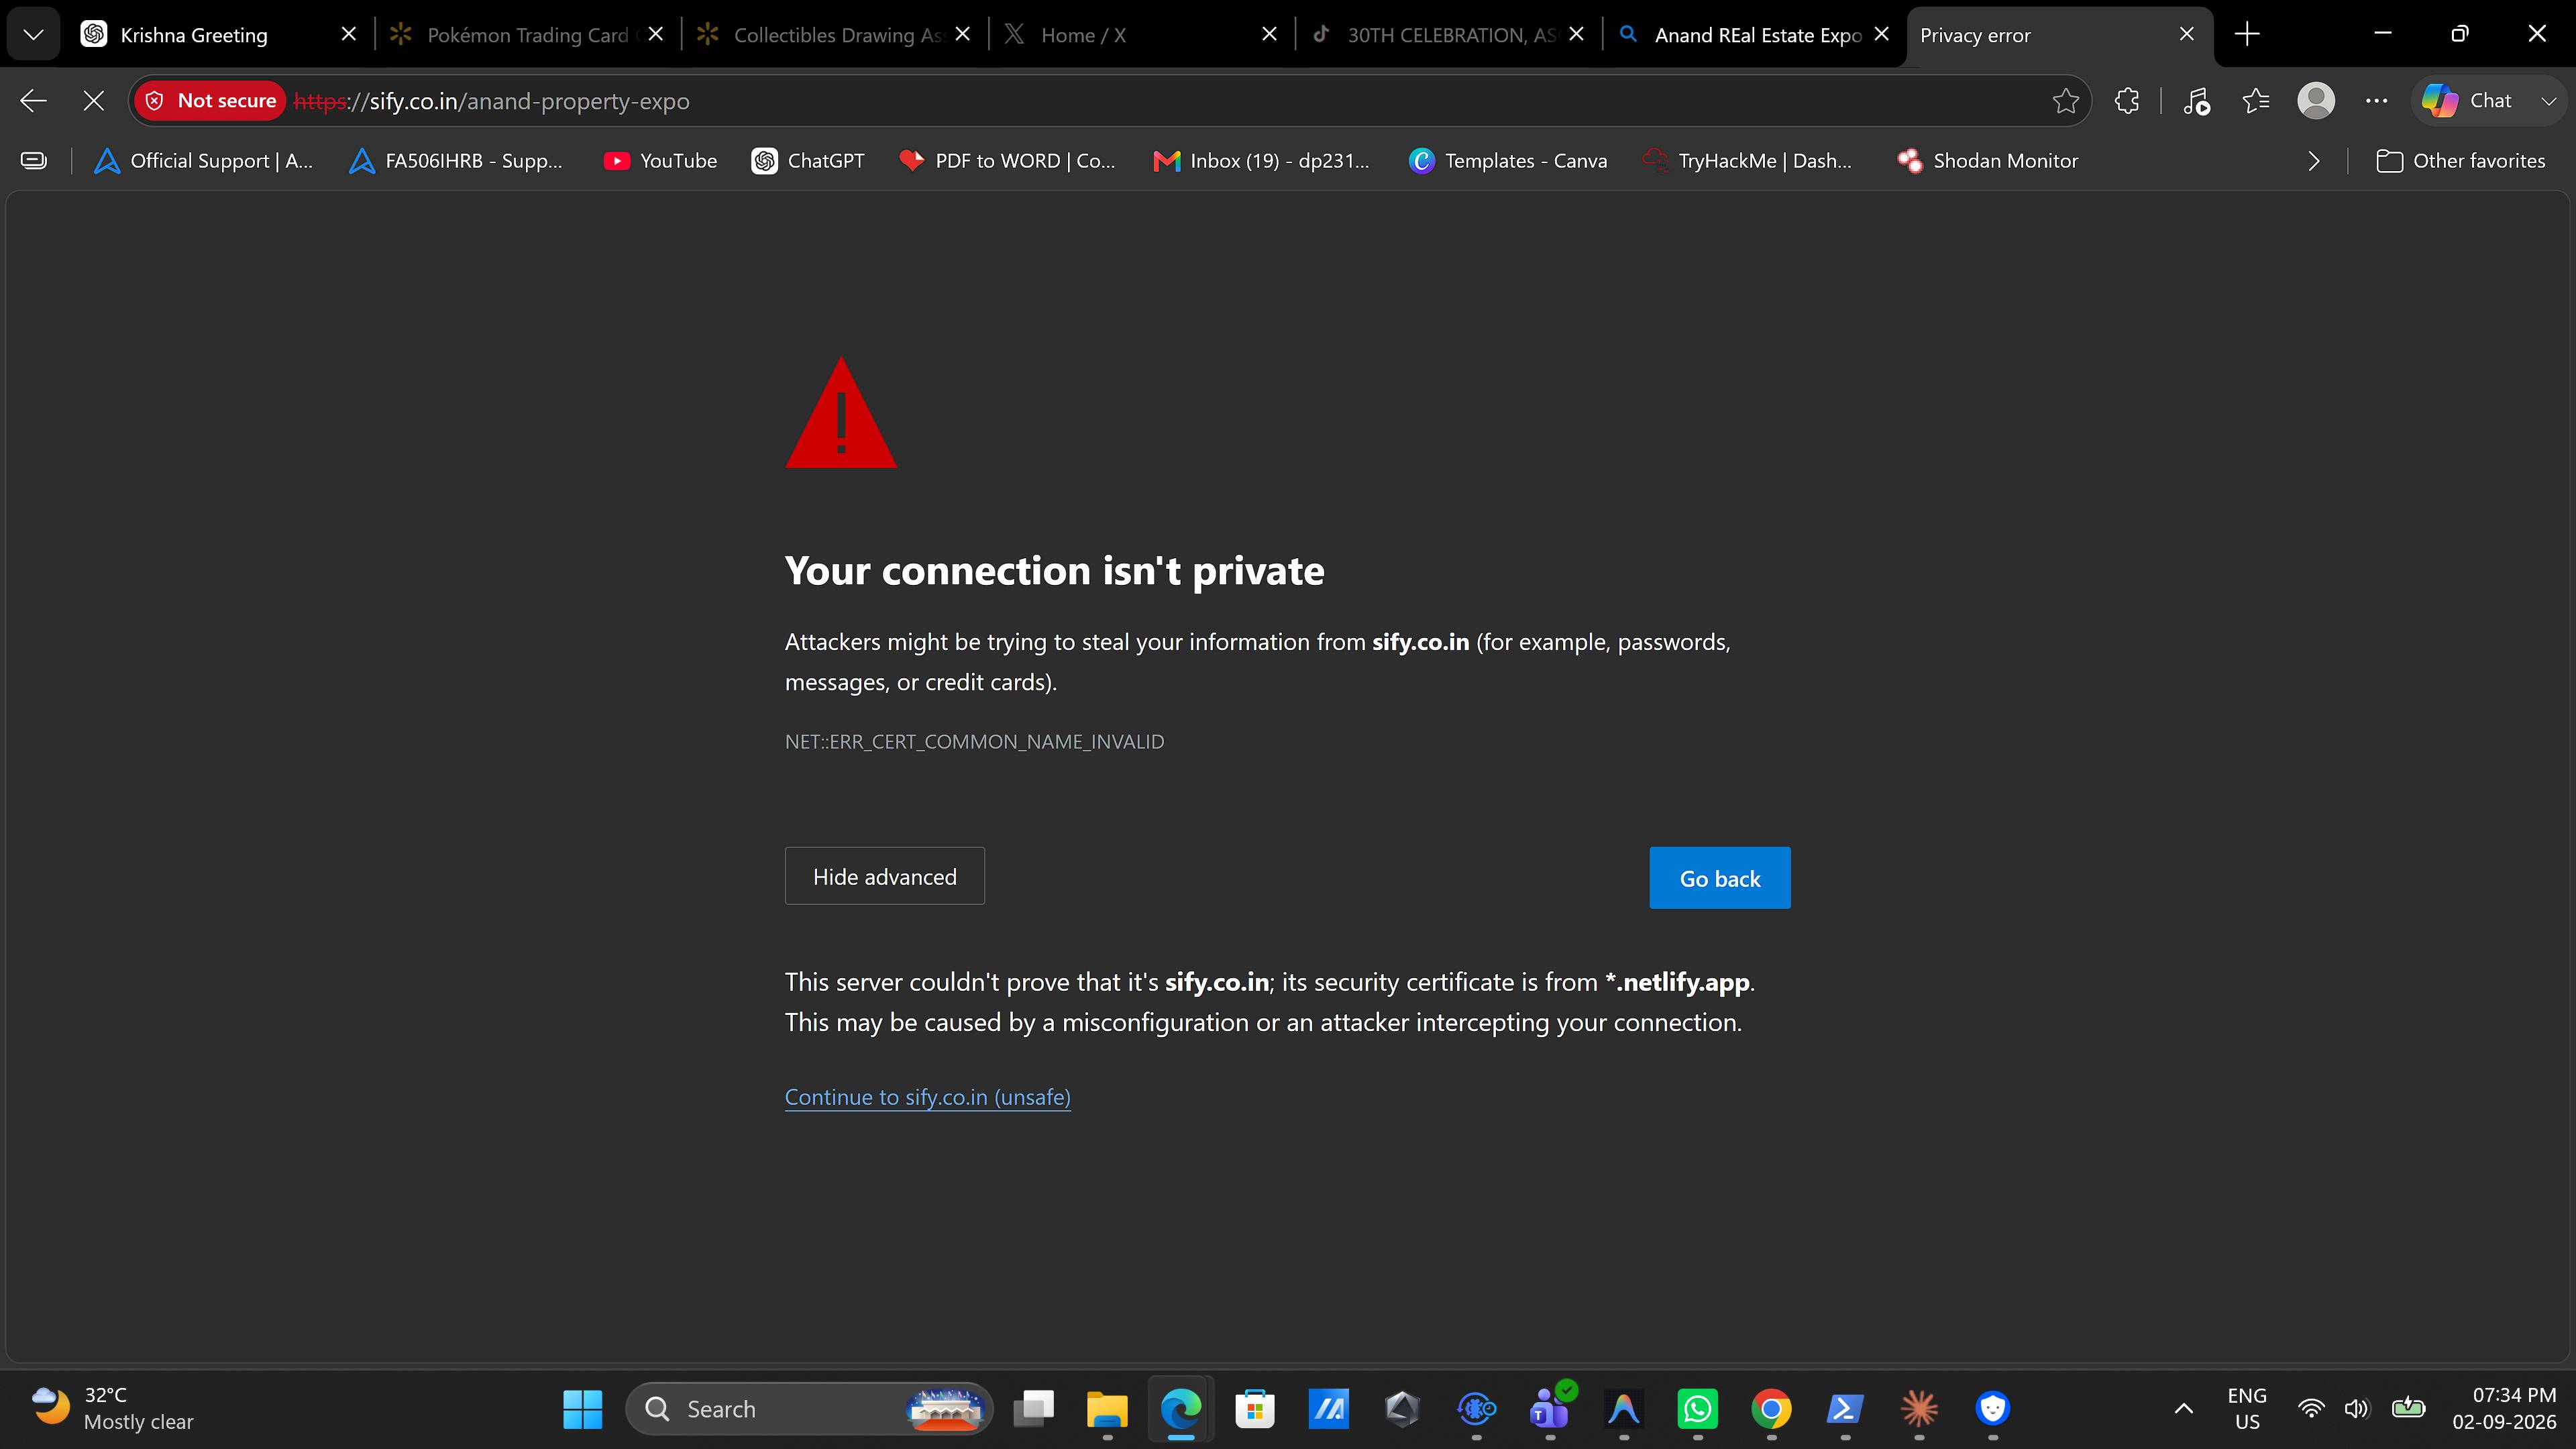Open WhatsApp from the taskbar

coord(1698,1409)
